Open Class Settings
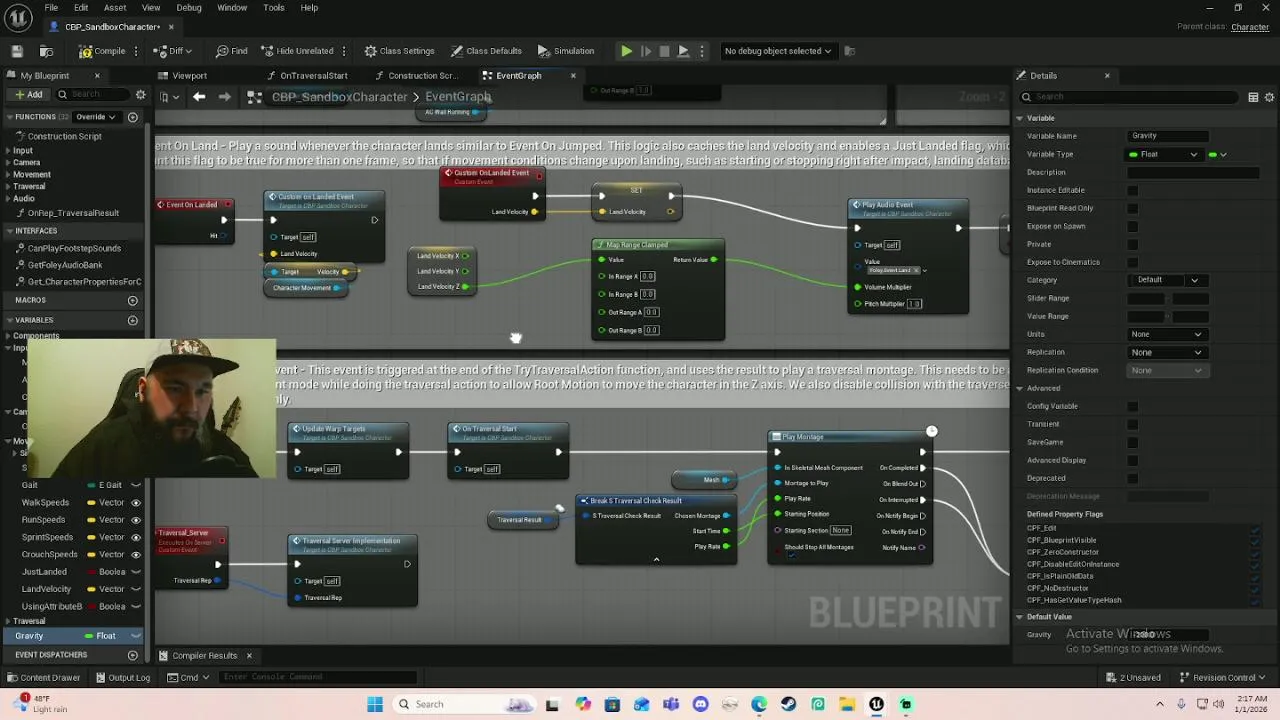The height and width of the screenshot is (720, 1280). pyautogui.click(x=399, y=51)
